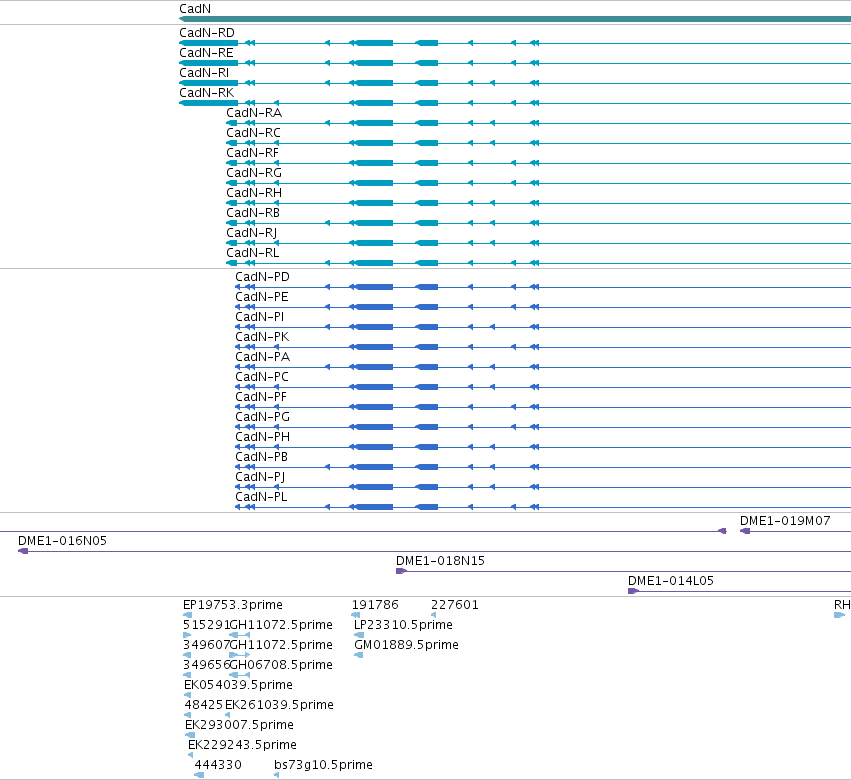Select the CadN-PB protein label
Image resolution: width=851 pixels, height=780 pixels.
261,457
